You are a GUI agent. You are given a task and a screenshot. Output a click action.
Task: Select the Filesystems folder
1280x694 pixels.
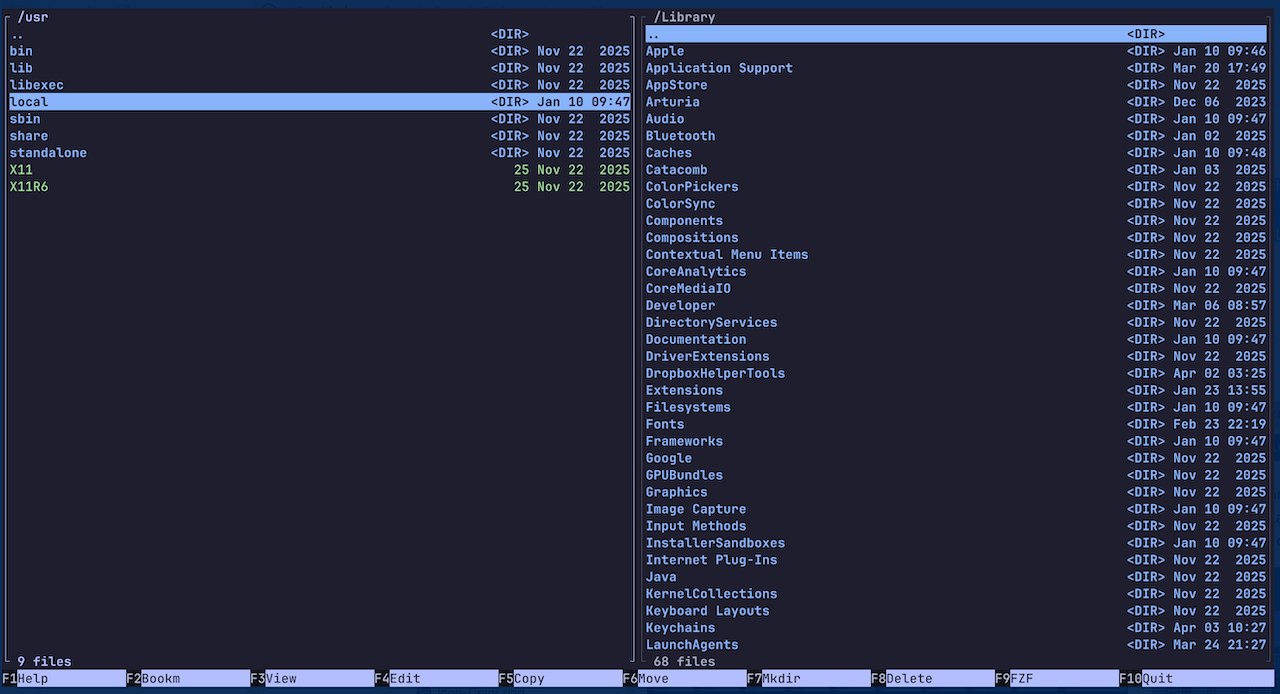956,408
